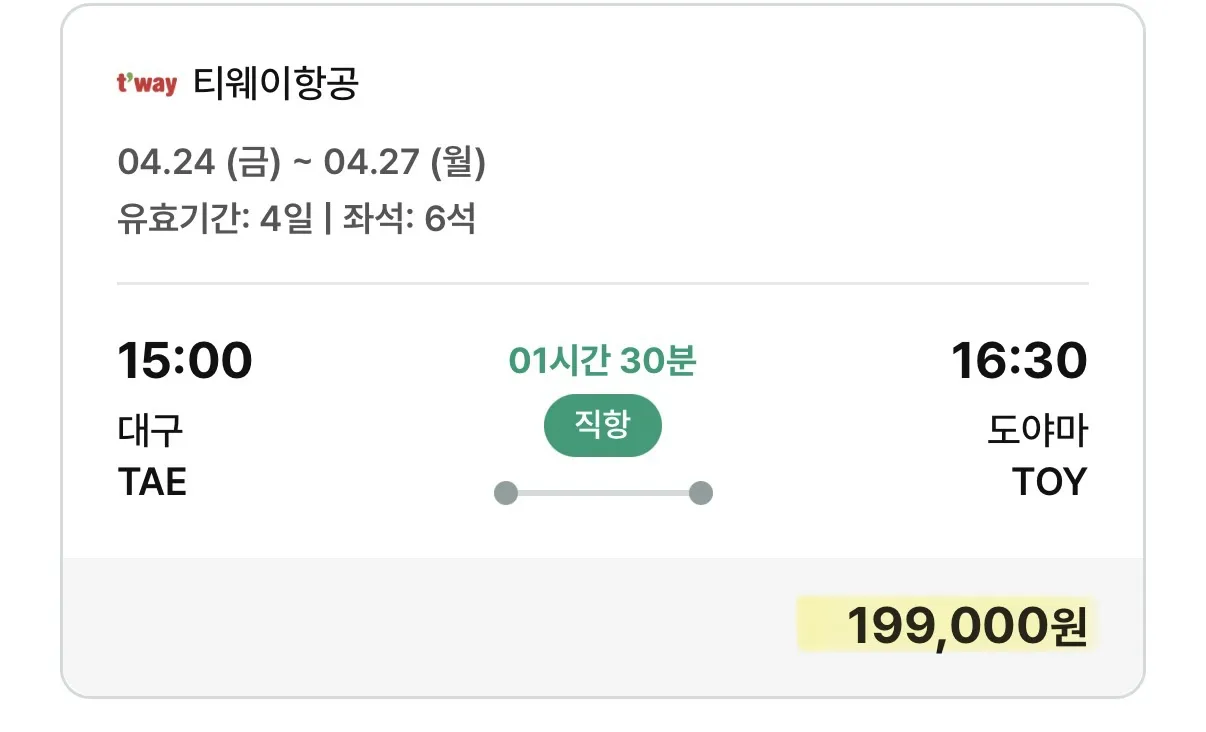
Task: Select the 도야마 arrival city label
Action: [x=1038, y=427]
